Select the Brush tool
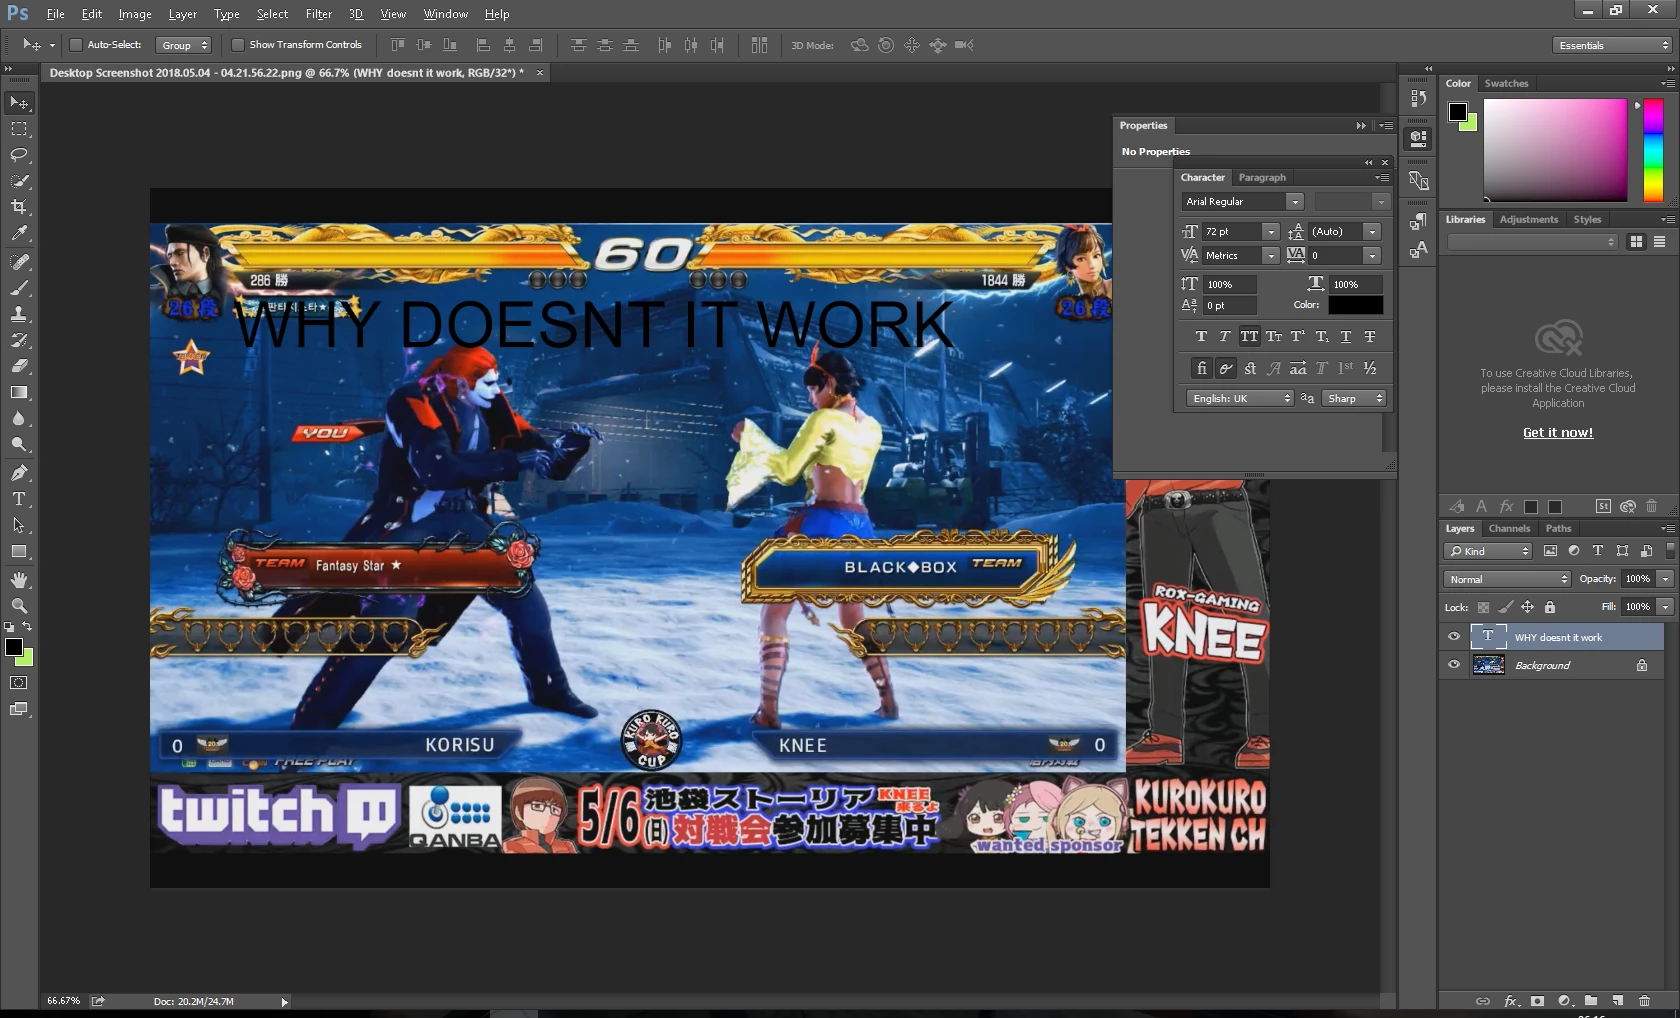 (19, 287)
